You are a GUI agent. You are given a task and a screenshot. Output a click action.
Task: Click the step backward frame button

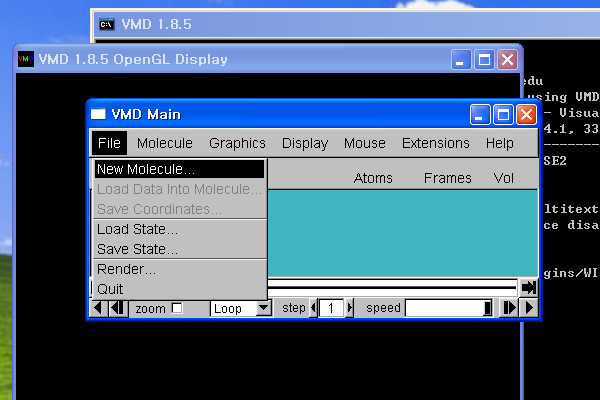(117, 308)
